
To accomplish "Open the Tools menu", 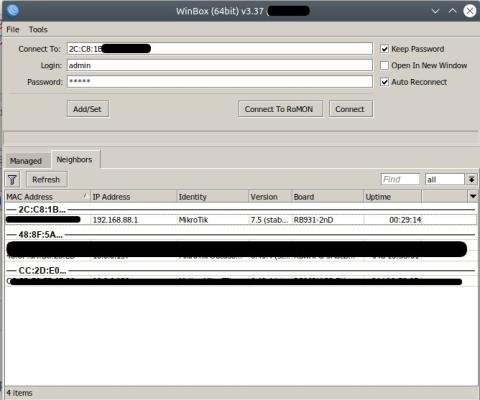I will [x=38, y=30].
